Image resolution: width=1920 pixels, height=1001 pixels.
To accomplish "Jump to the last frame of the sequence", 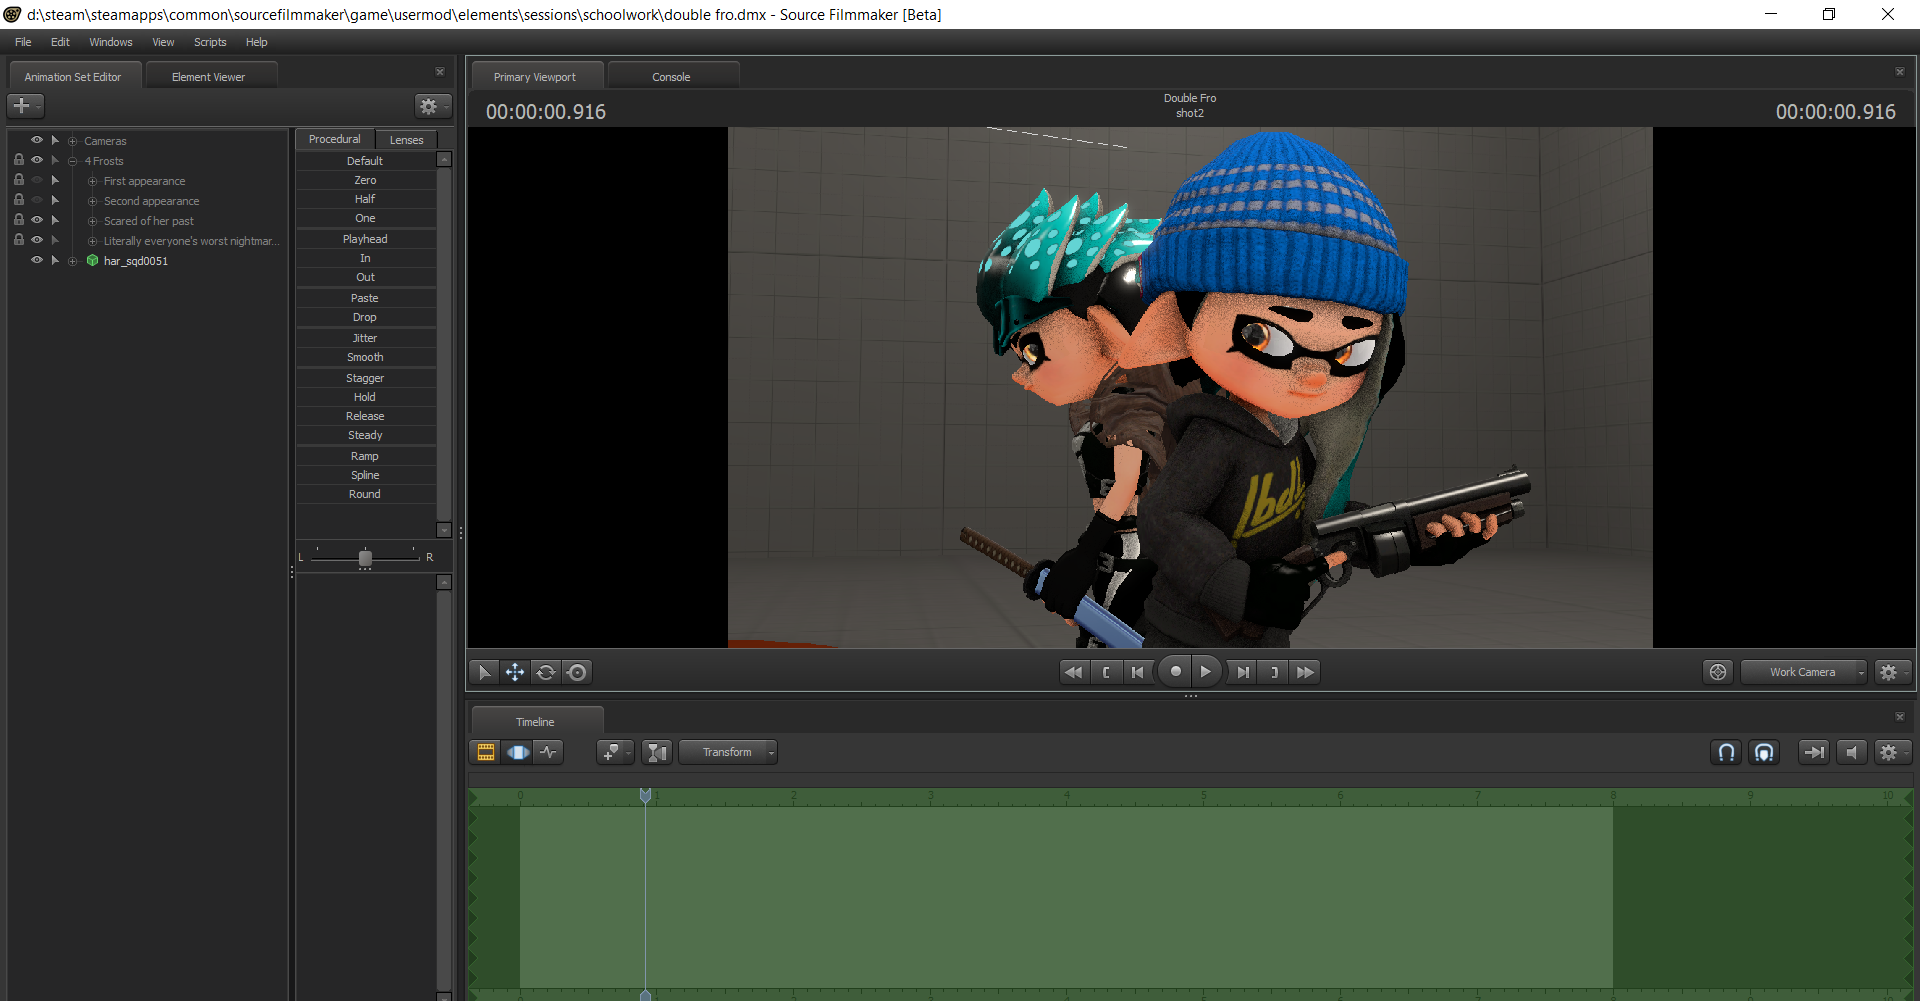I will [x=1305, y=672].
